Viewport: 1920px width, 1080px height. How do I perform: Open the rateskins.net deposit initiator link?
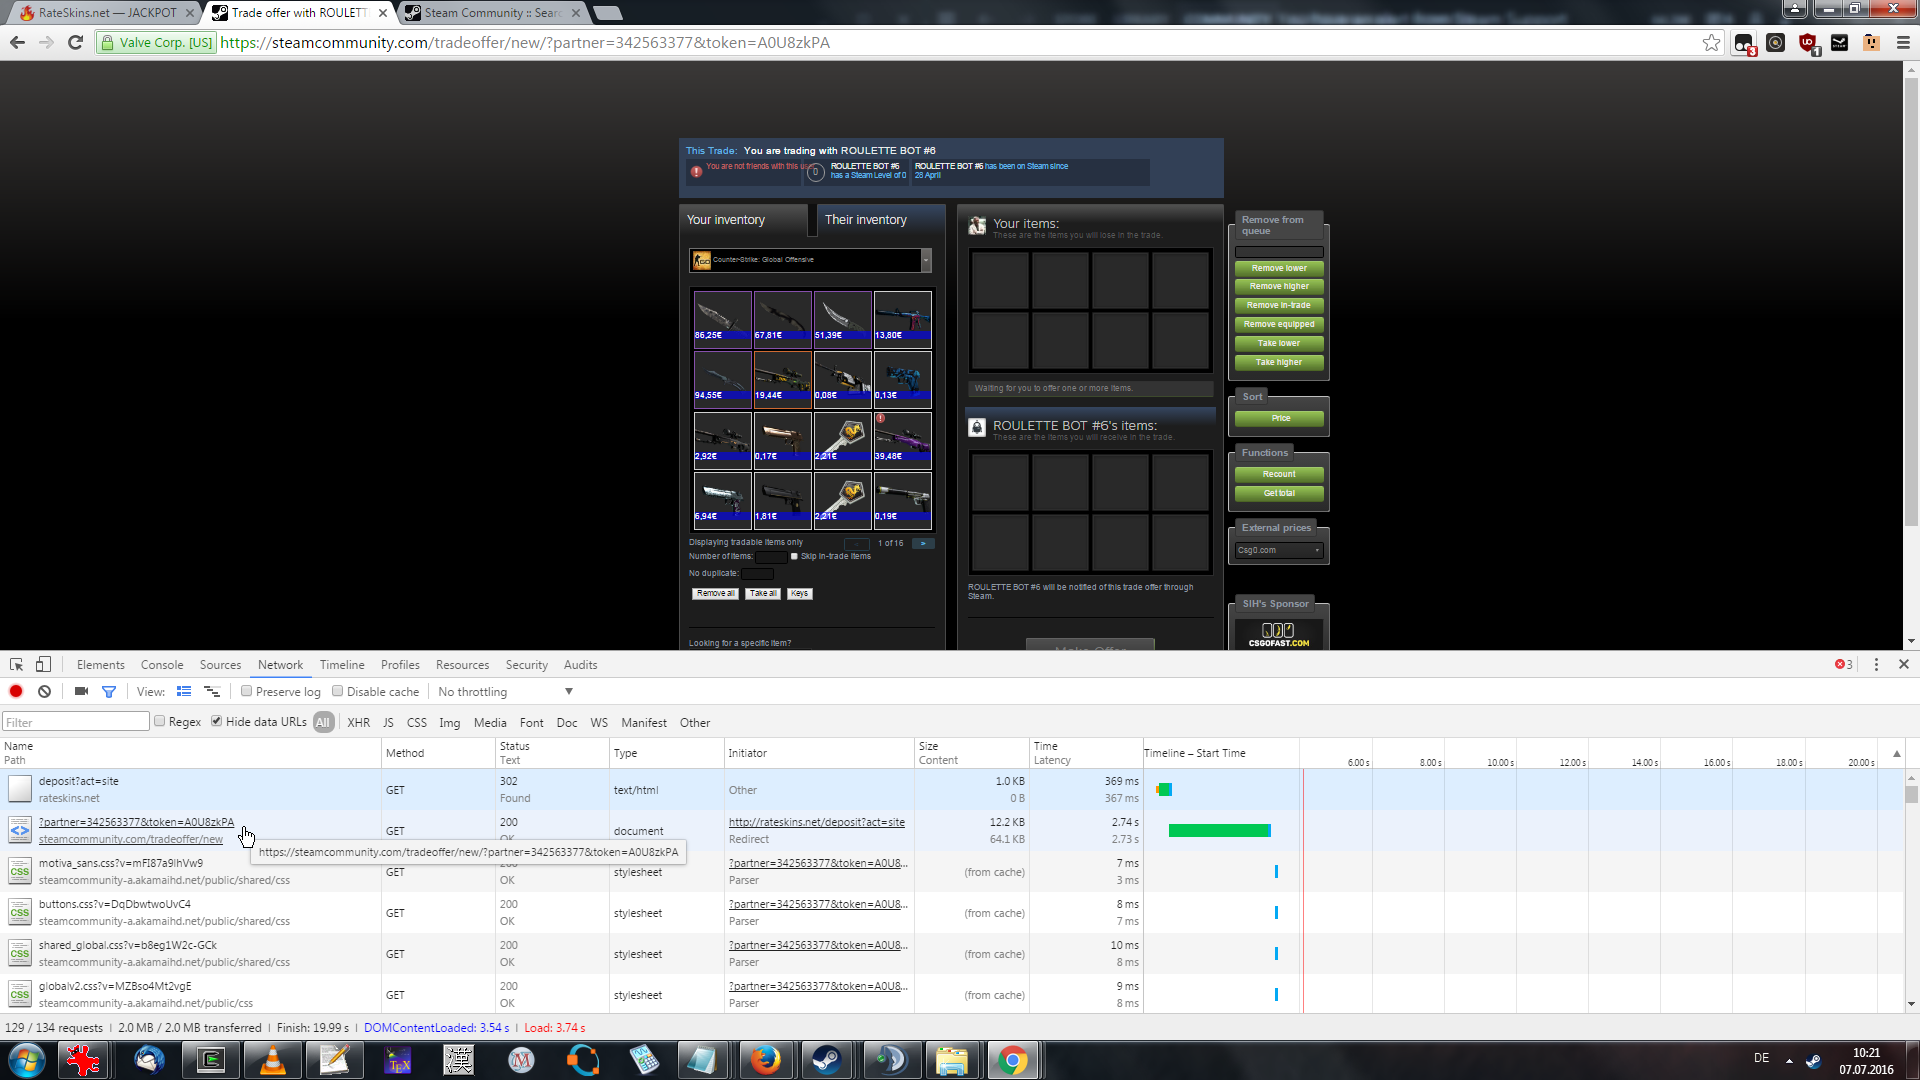tap(816, 822)
